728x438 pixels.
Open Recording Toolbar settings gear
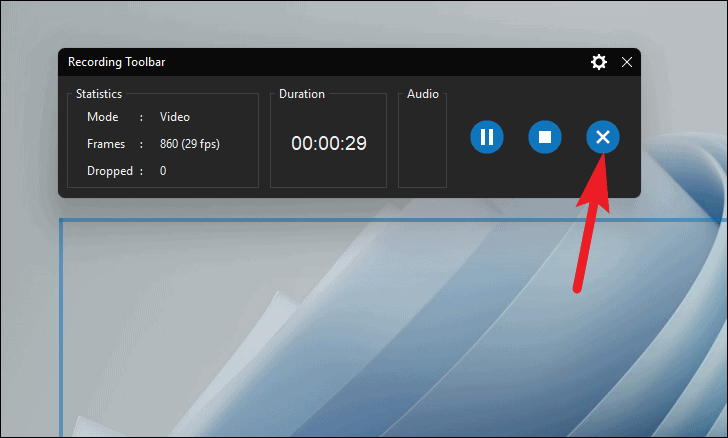click(x=598, y=62)
